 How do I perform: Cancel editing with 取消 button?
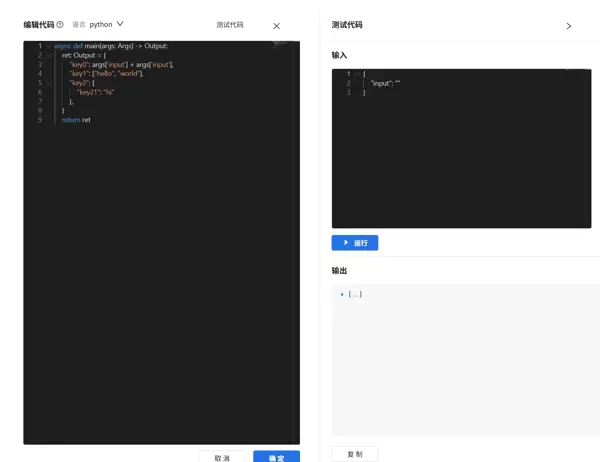(222, 457)
